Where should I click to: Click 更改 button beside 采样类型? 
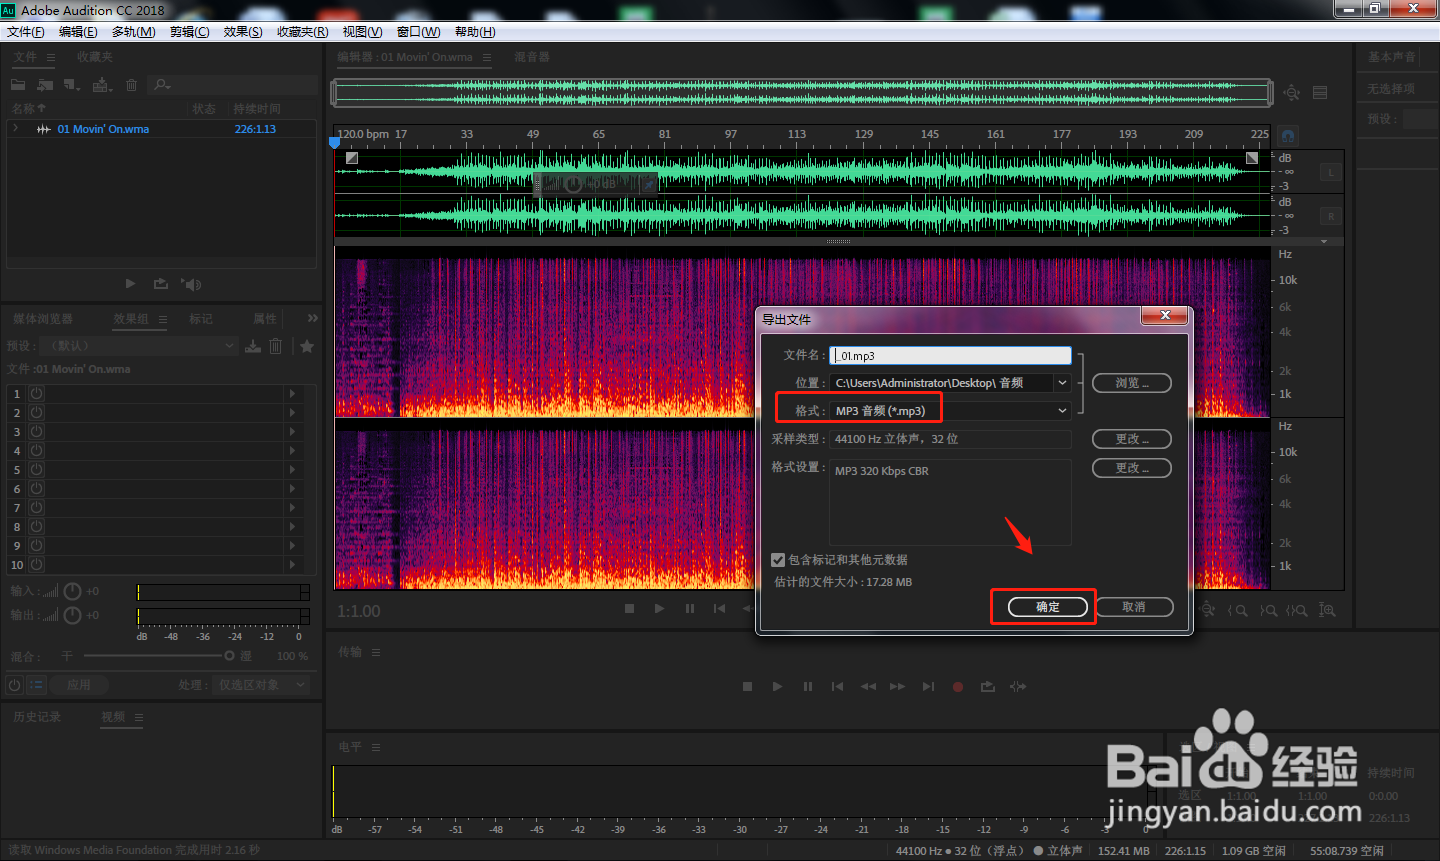pyautogui.click(x=1131, y=439)
